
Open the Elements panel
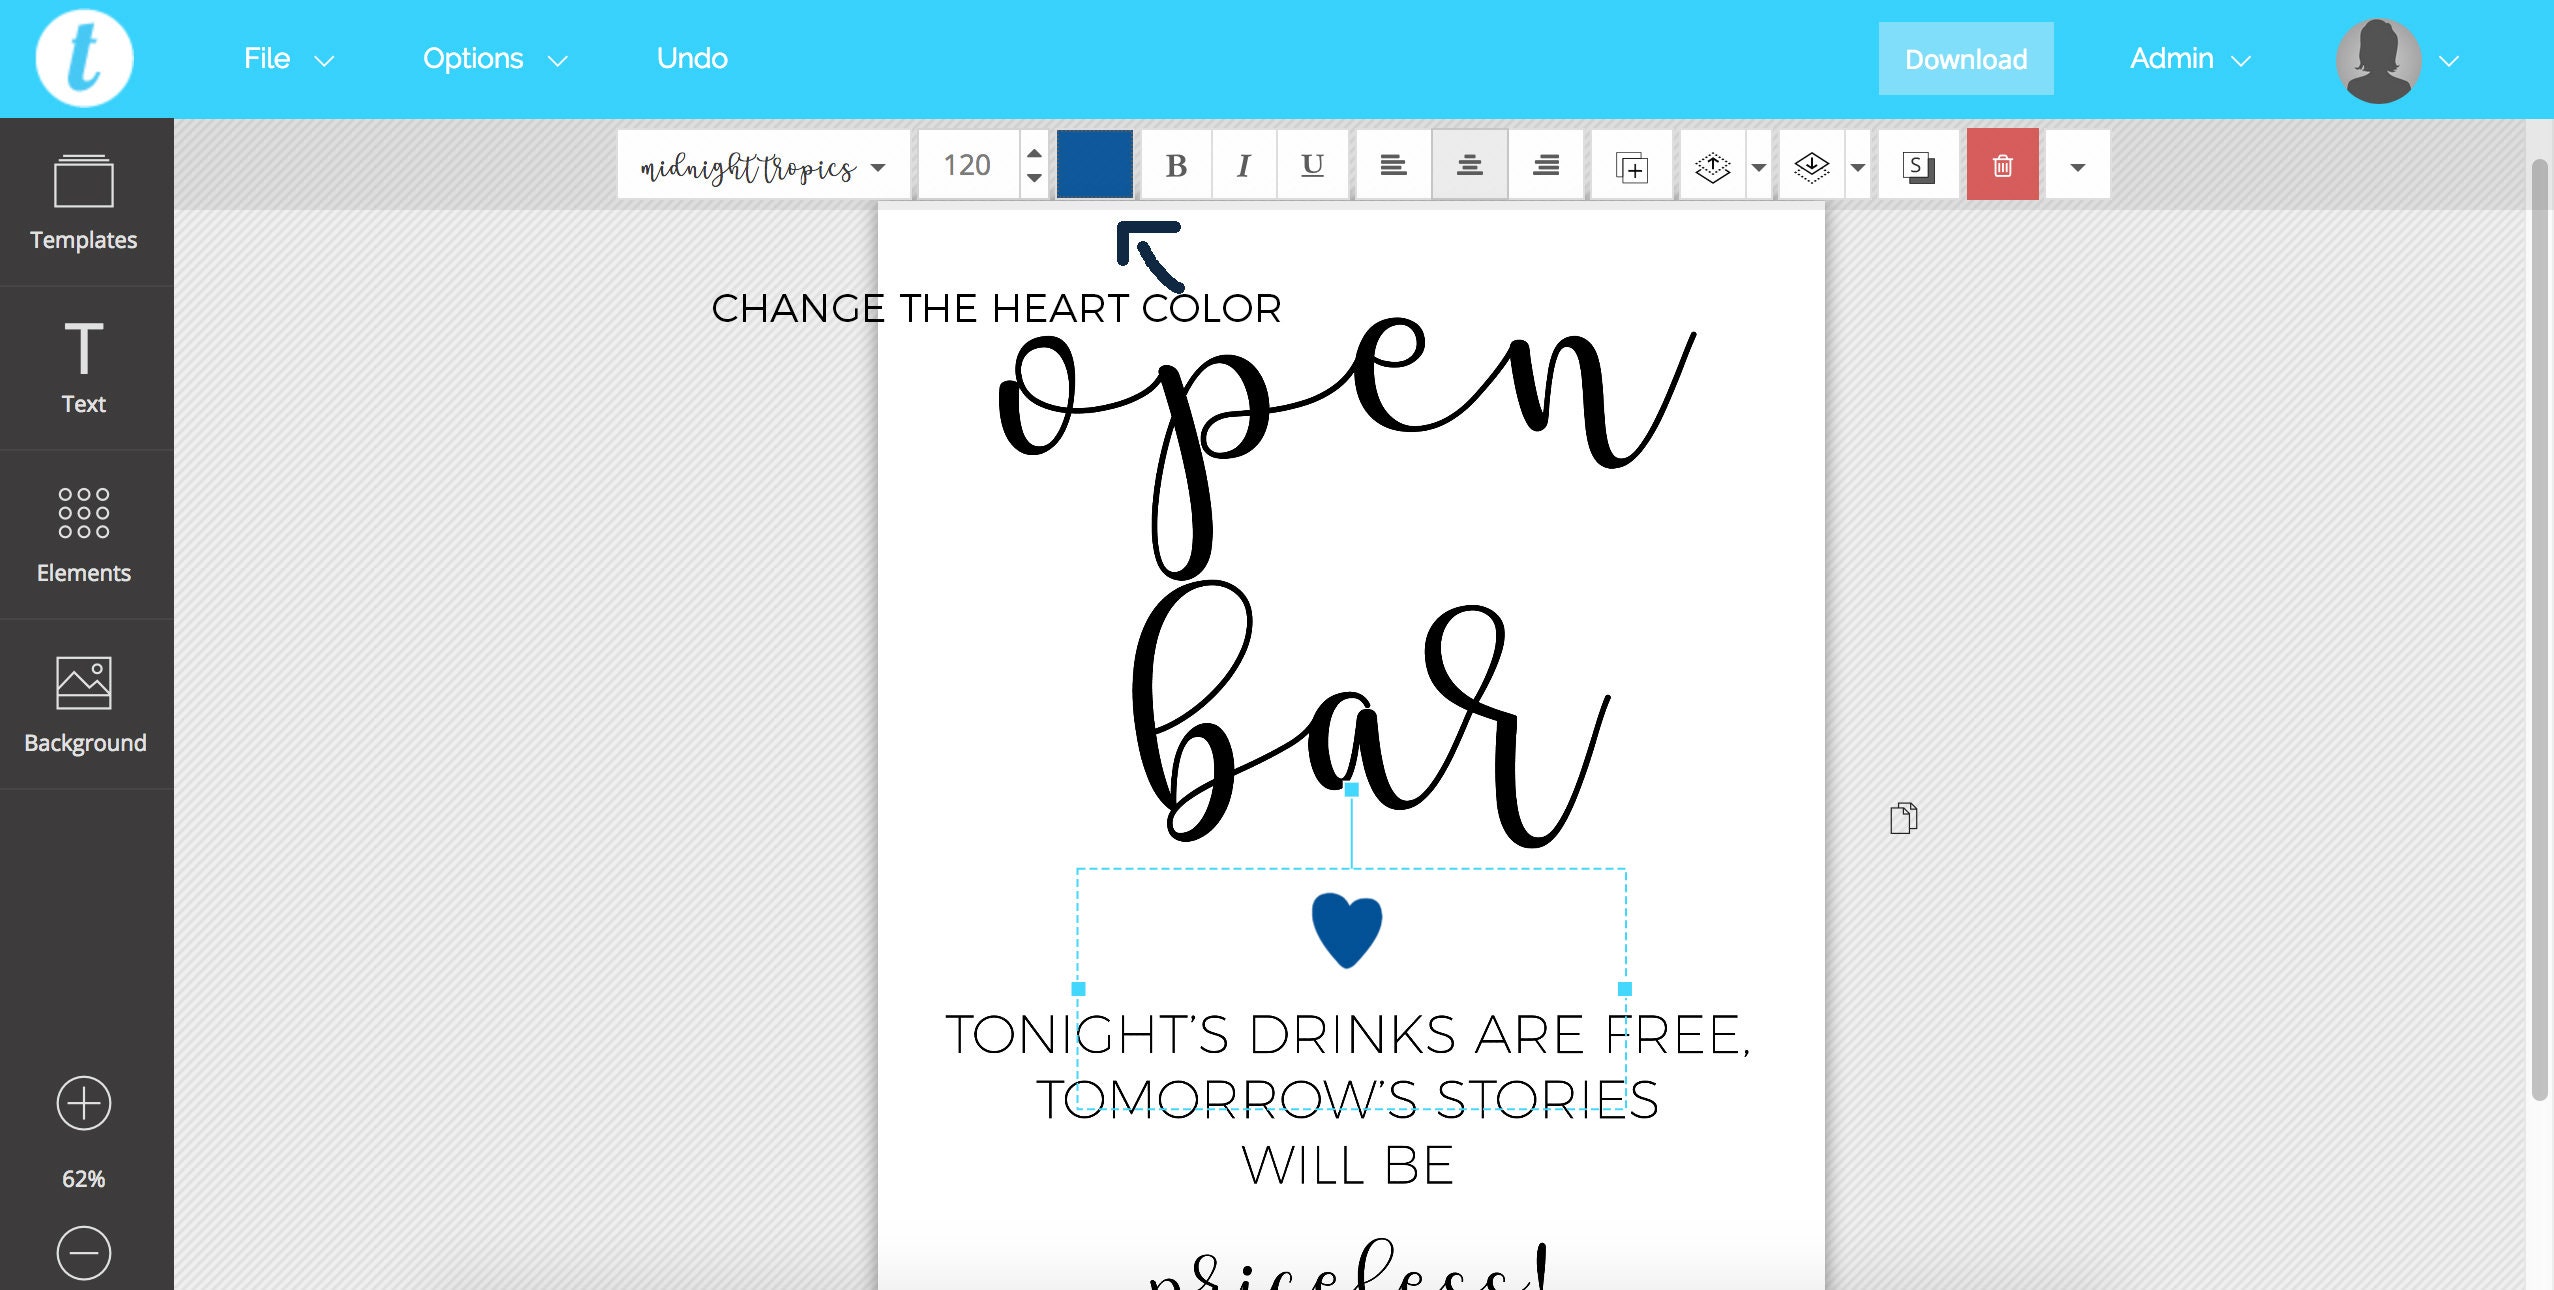[84, 535]
